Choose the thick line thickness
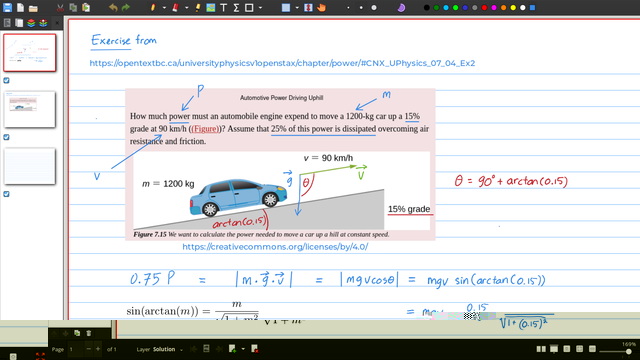 coord(374,8)
